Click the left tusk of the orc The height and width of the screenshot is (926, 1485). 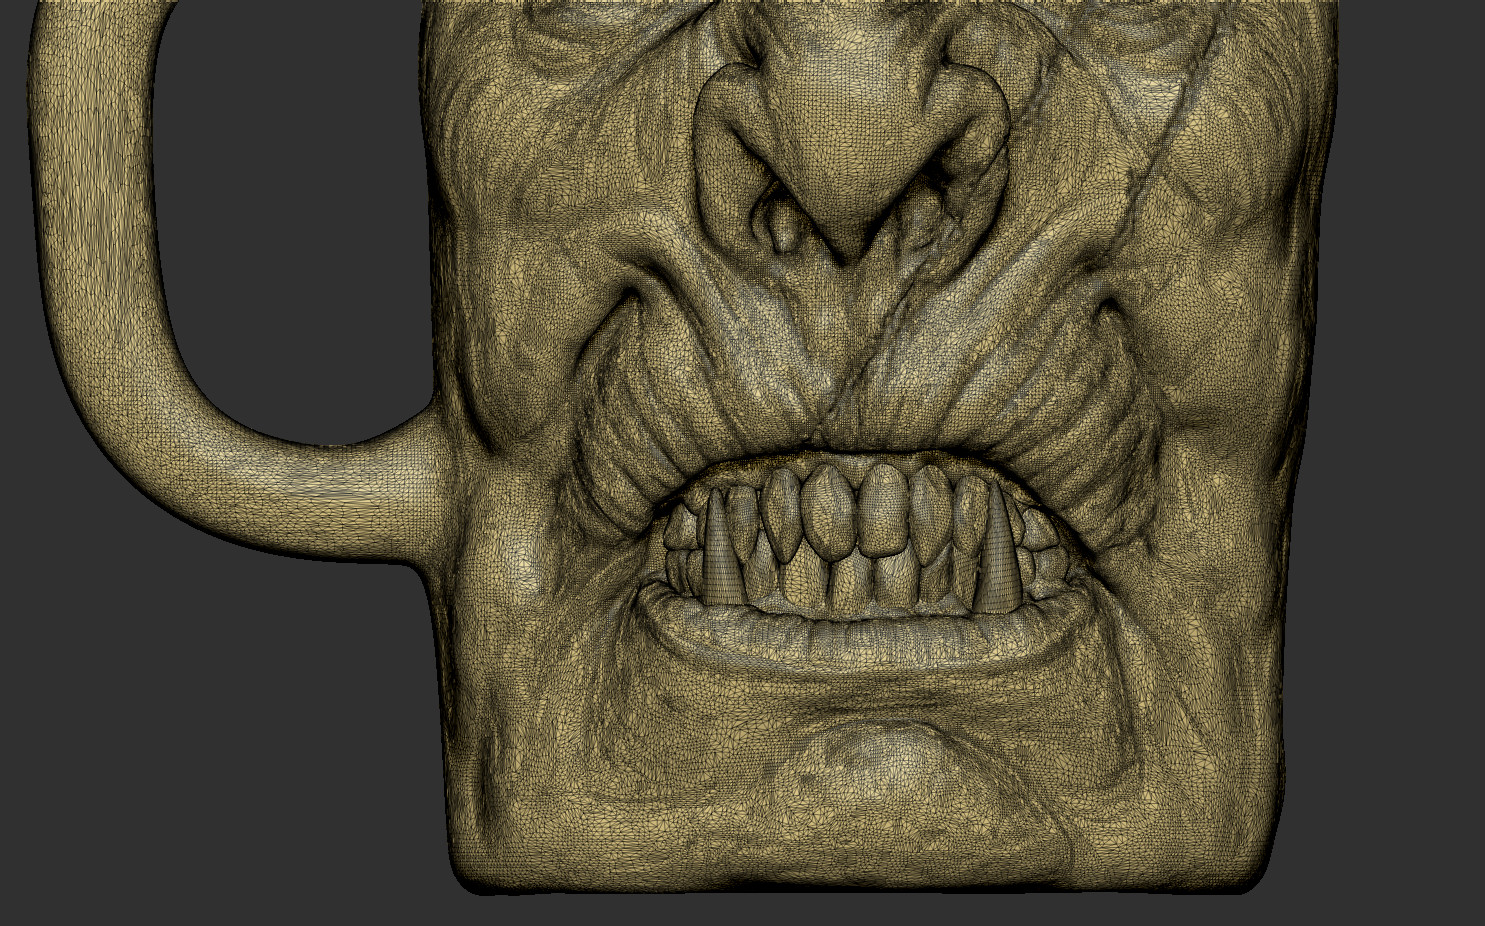pyautogui.click(x=726, y=549)
